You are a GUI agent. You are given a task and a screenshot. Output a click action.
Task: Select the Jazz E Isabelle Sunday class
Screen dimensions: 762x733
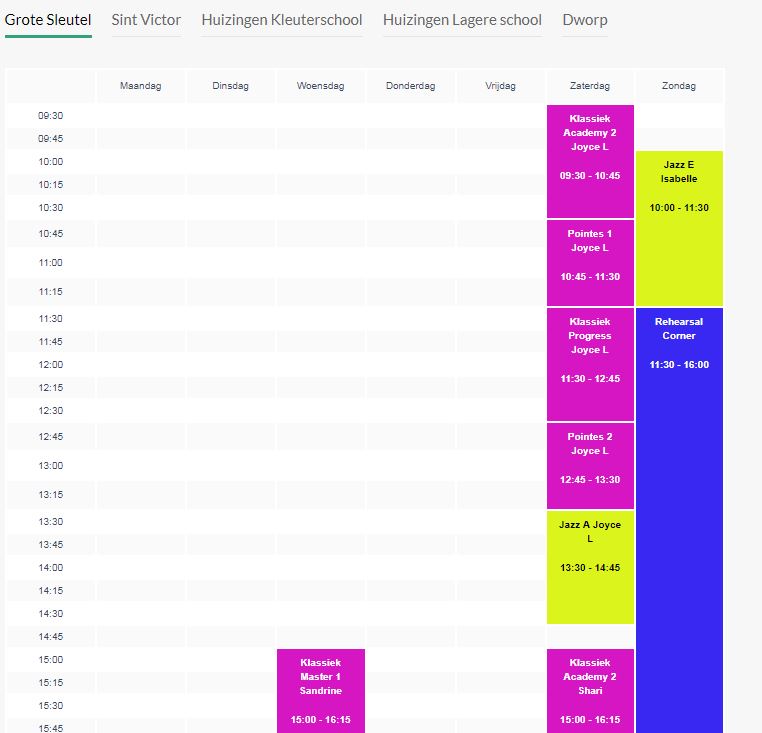click(x=679, y=228)
